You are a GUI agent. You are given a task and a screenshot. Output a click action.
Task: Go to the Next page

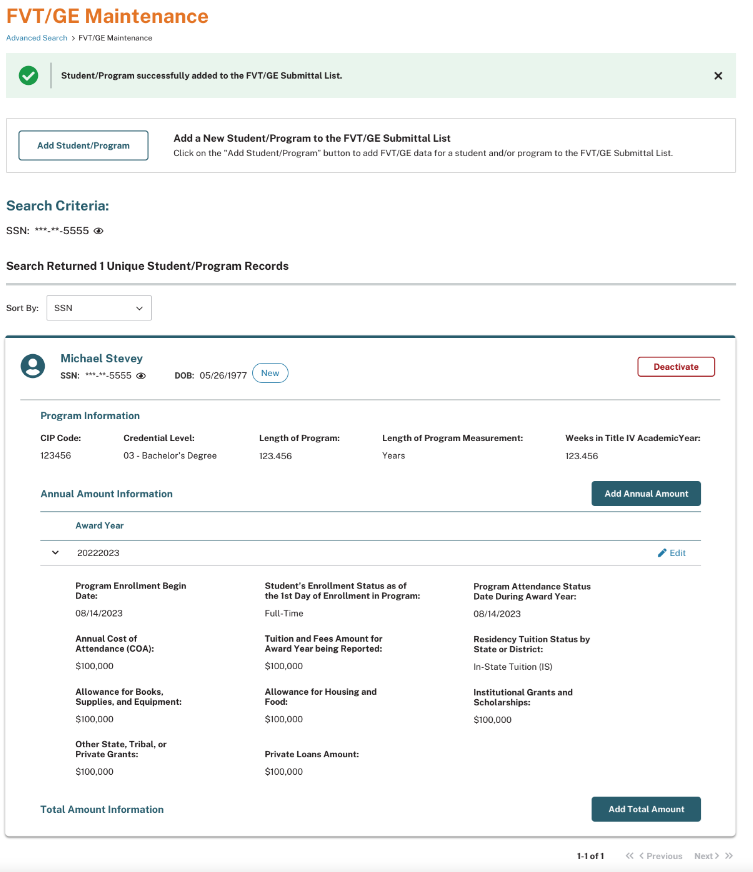[x=706, y=856]
